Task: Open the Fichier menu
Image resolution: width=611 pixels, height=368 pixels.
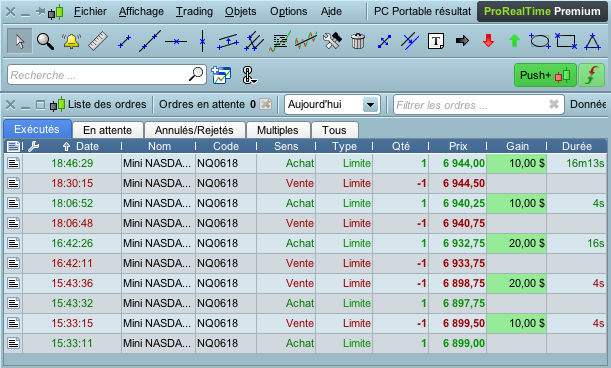Action: click(90, 11)
